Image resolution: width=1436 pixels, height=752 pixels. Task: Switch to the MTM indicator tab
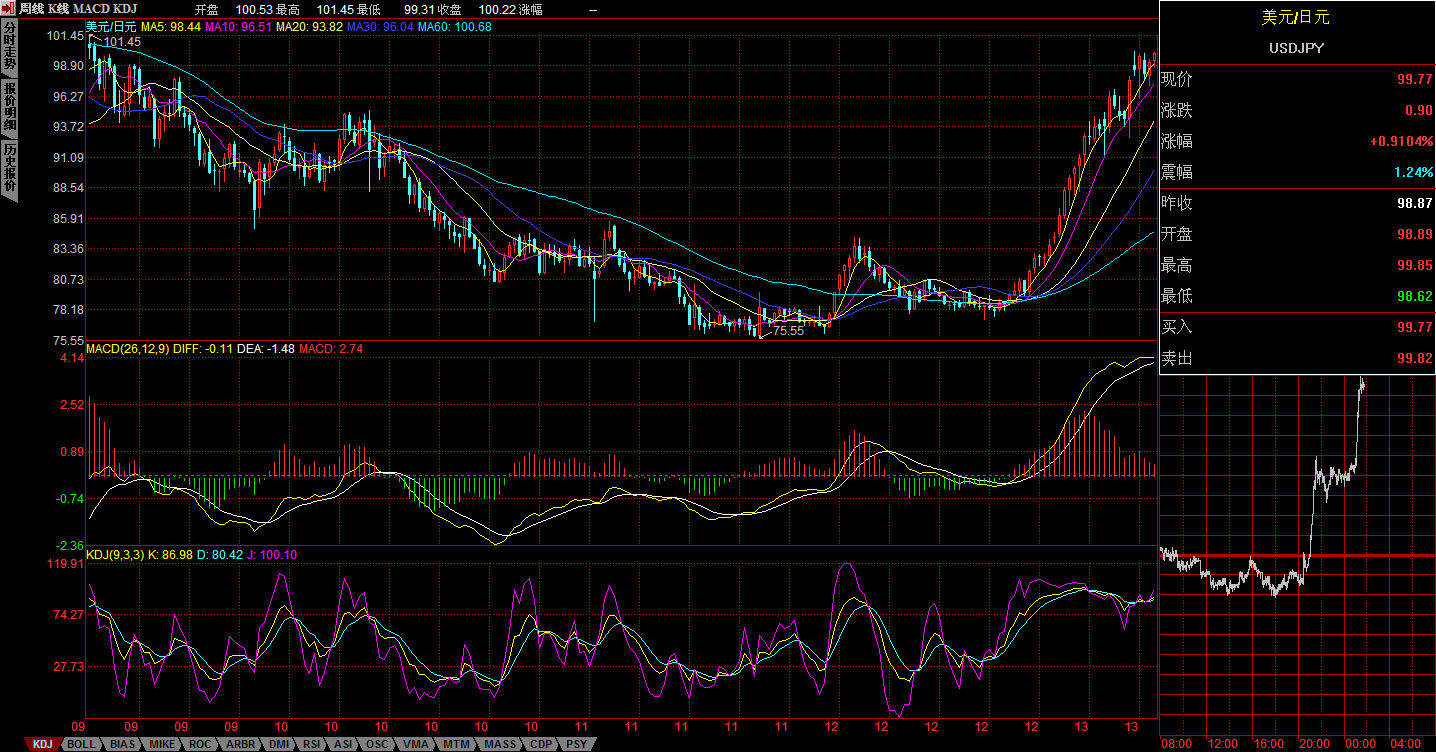[457, 744]
